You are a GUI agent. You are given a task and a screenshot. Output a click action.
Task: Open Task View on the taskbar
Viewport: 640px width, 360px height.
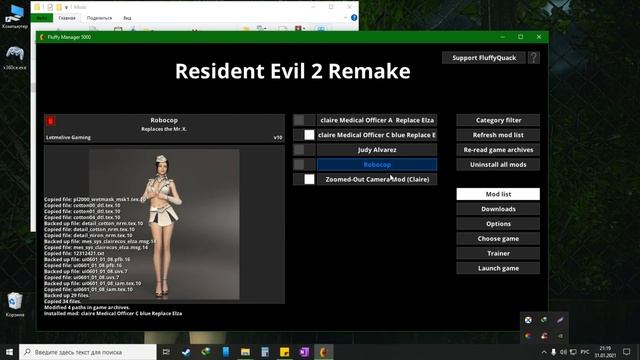tap(166, 352)
